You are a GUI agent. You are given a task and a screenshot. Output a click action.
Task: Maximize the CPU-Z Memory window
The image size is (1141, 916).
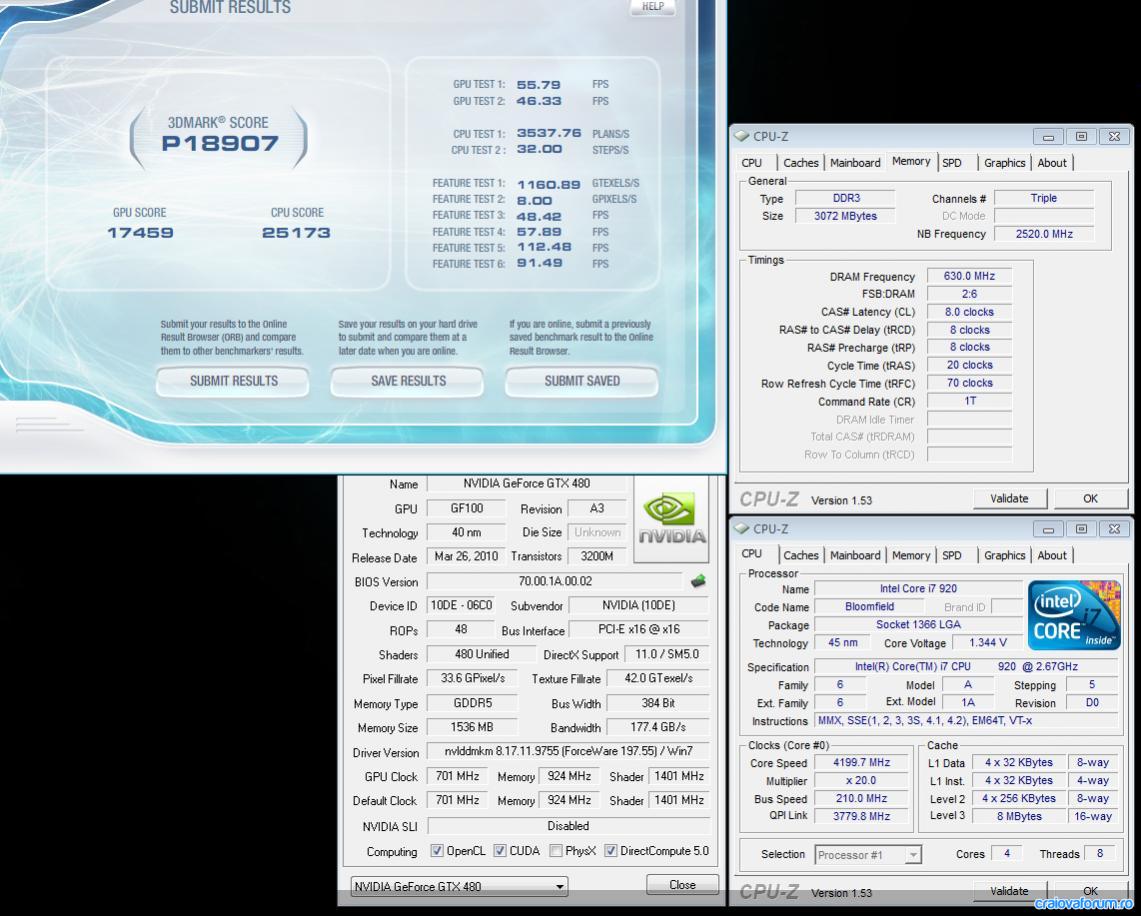coord(1081,136)
